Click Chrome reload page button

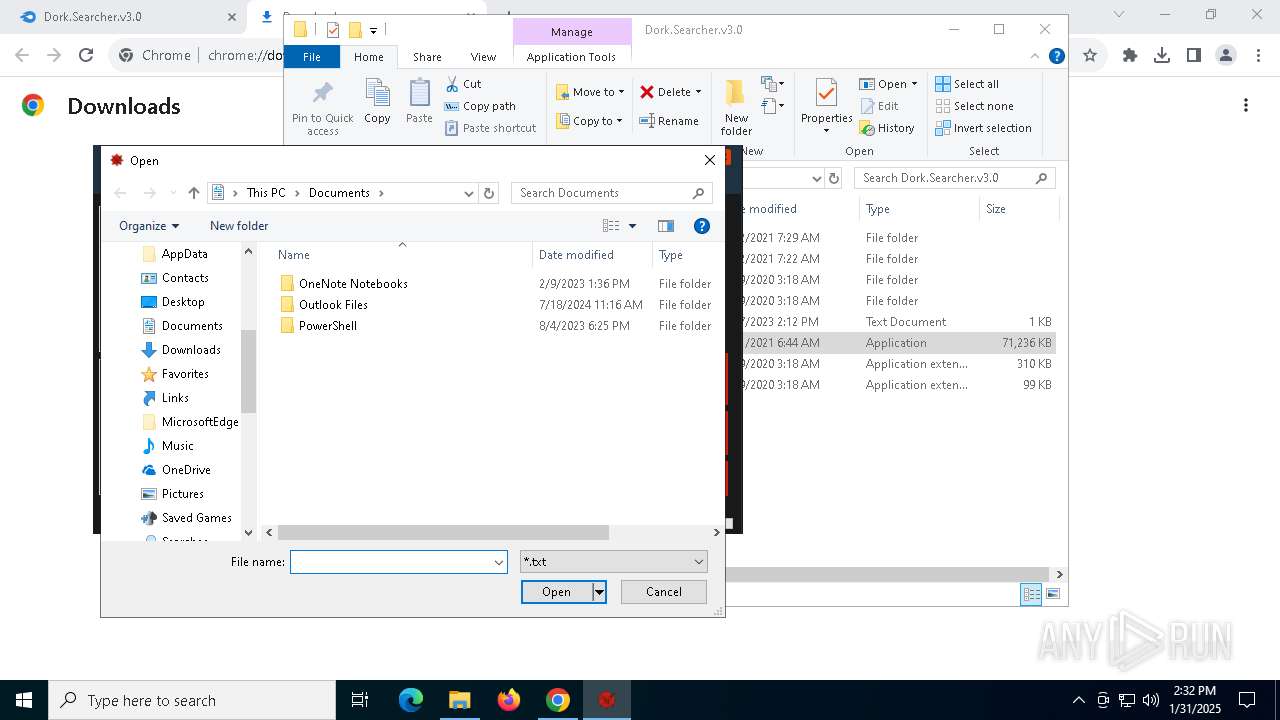(x=86, y=56)
